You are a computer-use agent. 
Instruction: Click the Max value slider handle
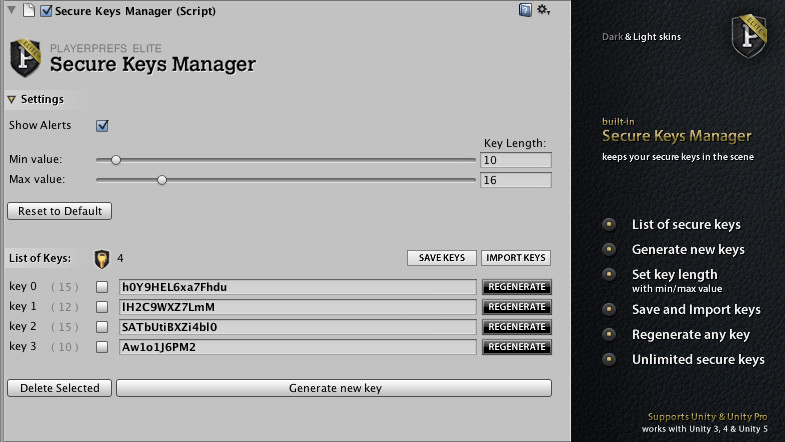pyautogui.click(x=162, y=180)
